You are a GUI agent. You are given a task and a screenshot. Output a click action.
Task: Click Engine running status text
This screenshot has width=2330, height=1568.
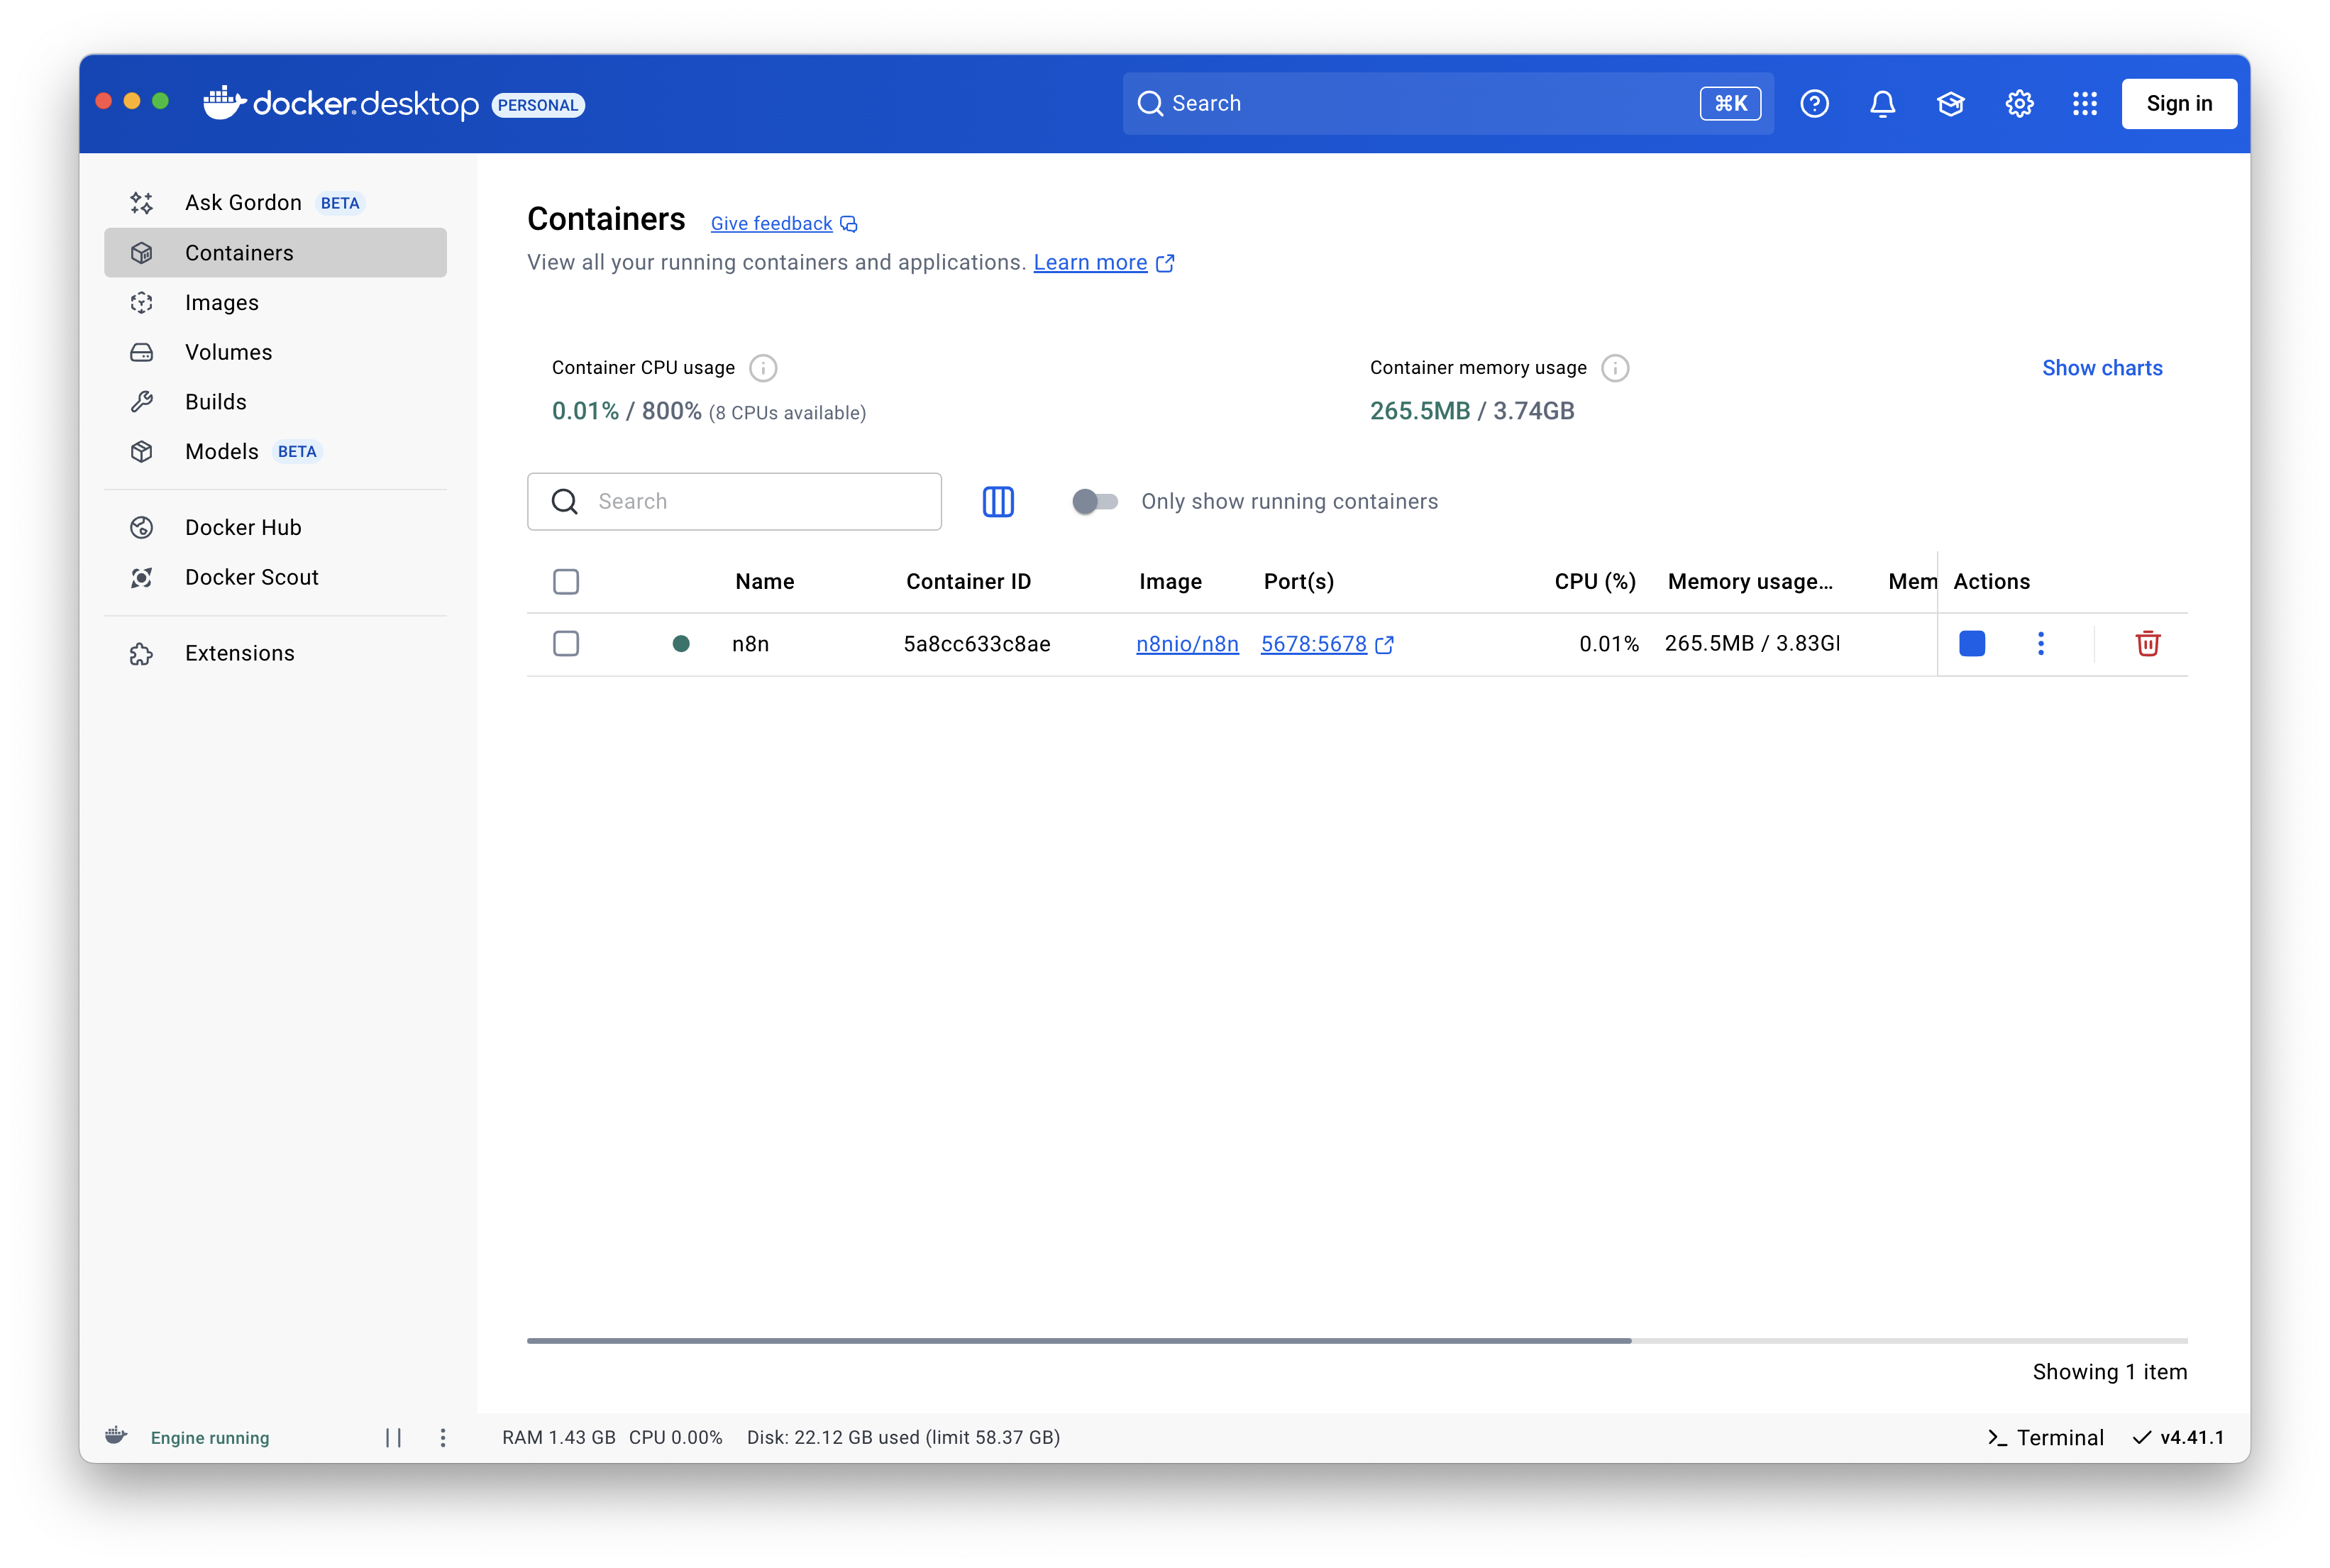210,1438
